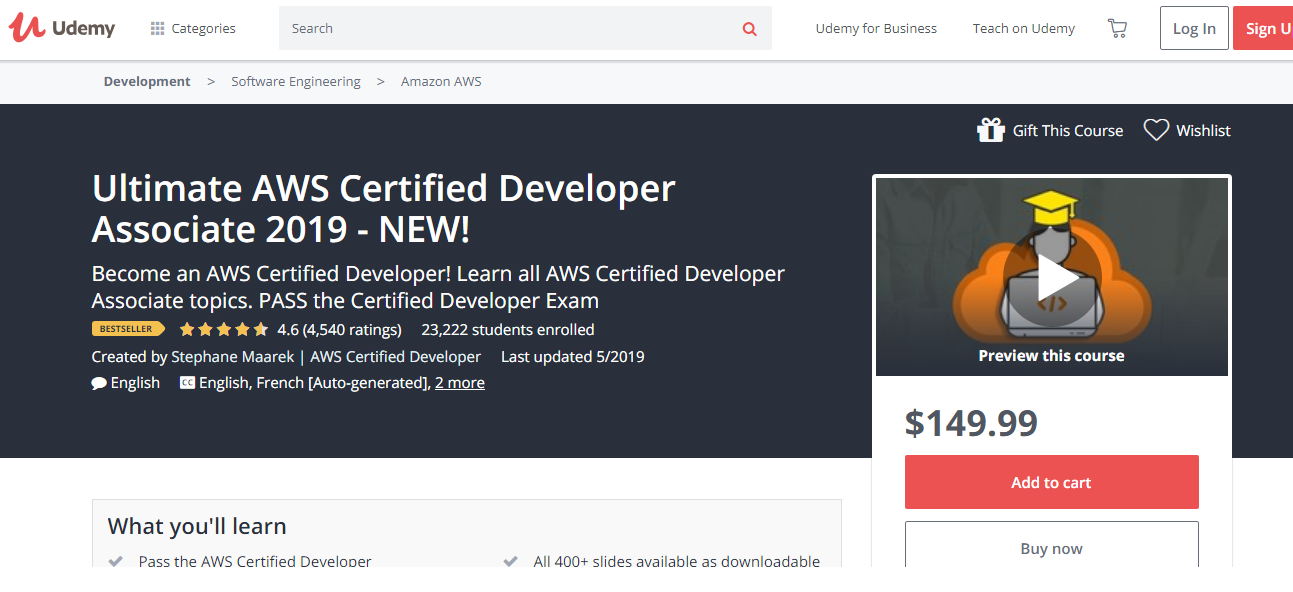Click the Wishlist heart icon
The height and width of the screenshot is (592, 1293).
(x=1156, y=130)
